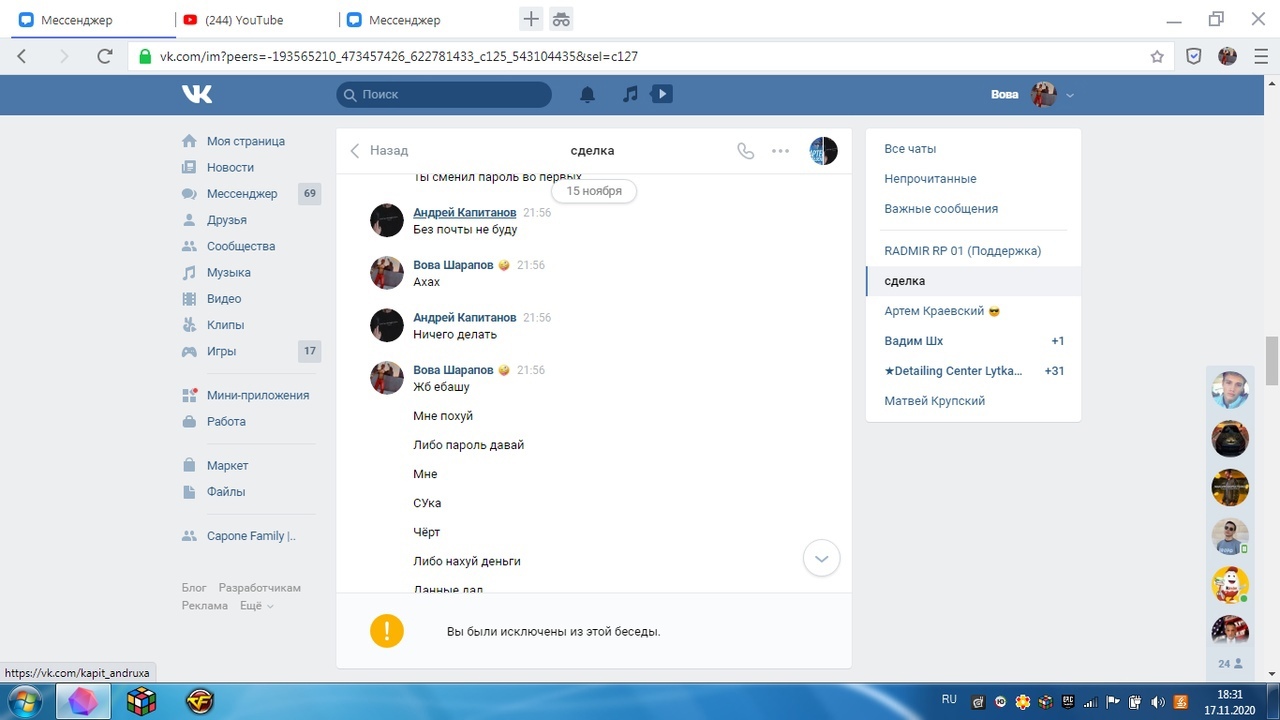Screen dimensions: 1280x720
Task: Click the Поиск search field
Action: point(444,94)
